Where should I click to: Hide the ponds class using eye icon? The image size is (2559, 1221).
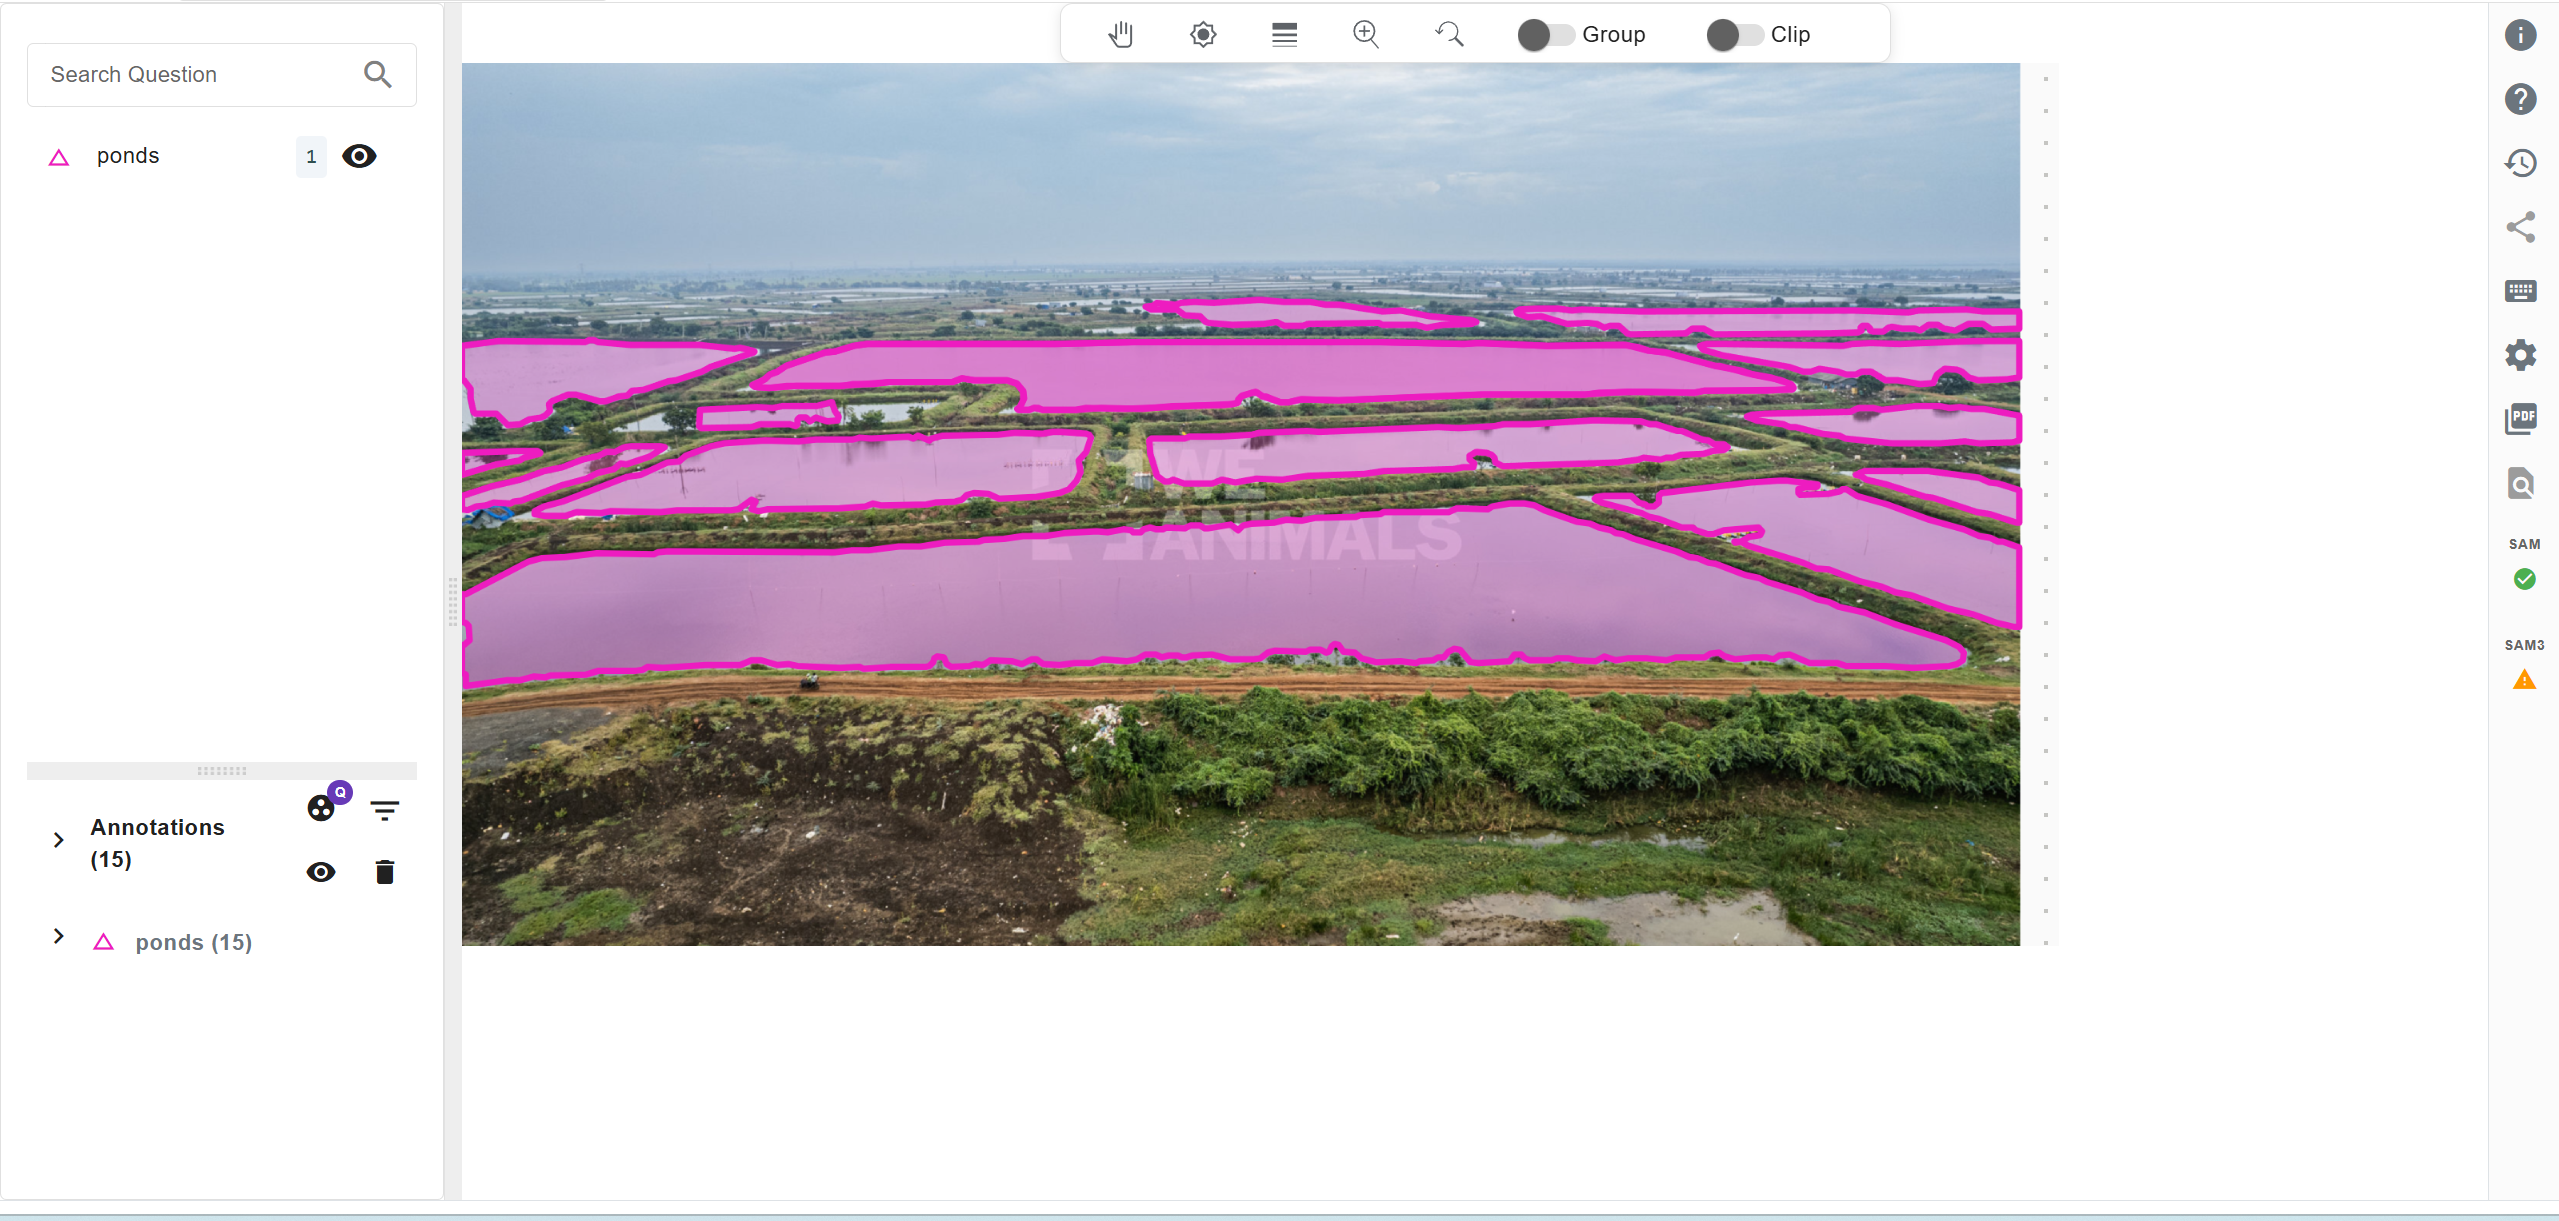(359, 156)
